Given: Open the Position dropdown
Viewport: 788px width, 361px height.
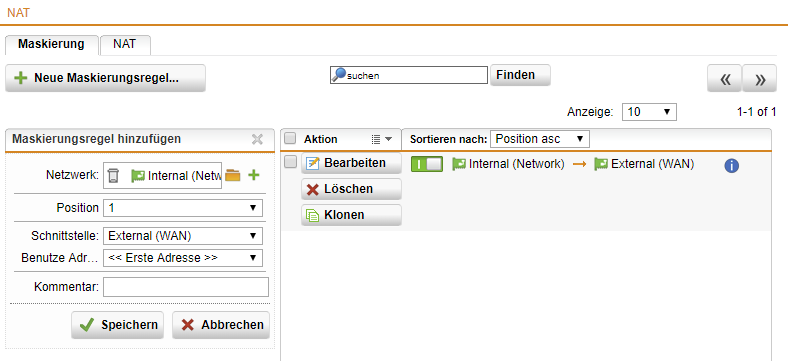Looking at the screenshot, I should 183,208.
